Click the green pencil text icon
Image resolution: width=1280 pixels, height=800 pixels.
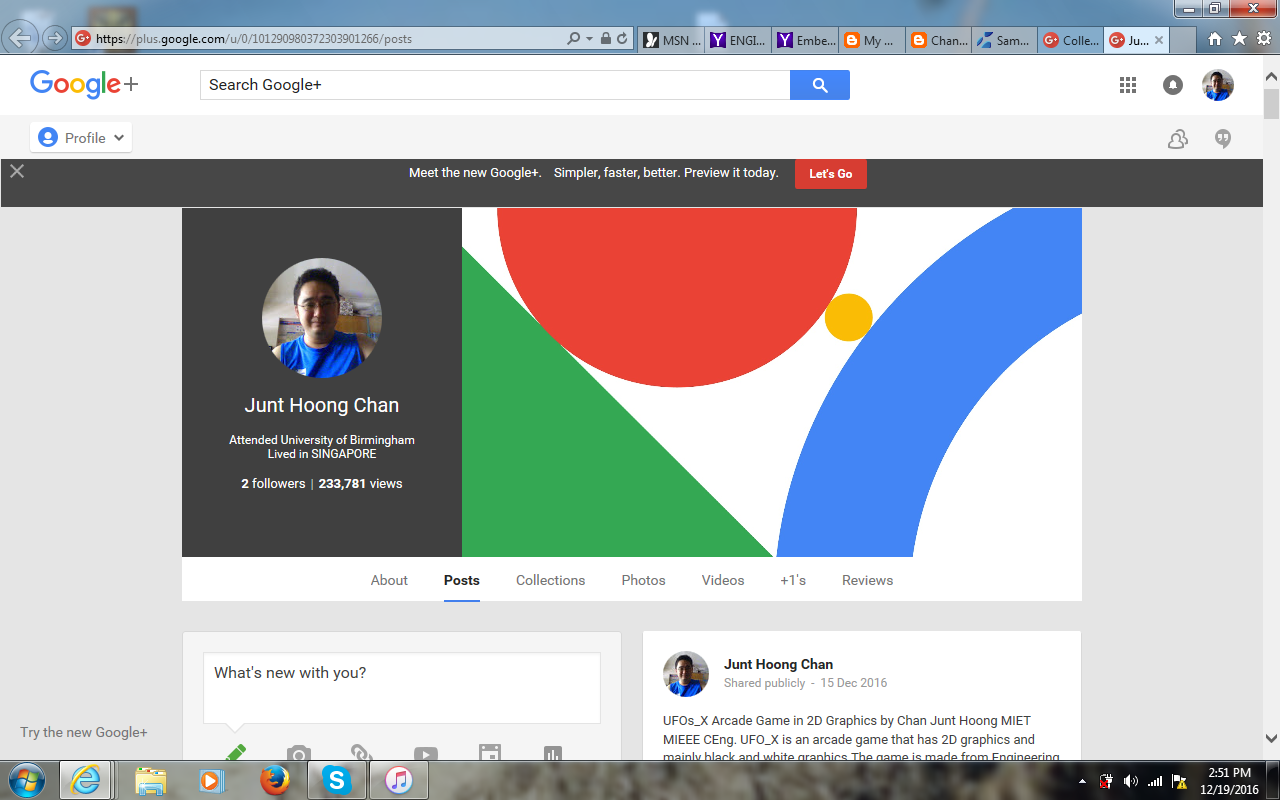pyautogui.click(x=235, y=753)
